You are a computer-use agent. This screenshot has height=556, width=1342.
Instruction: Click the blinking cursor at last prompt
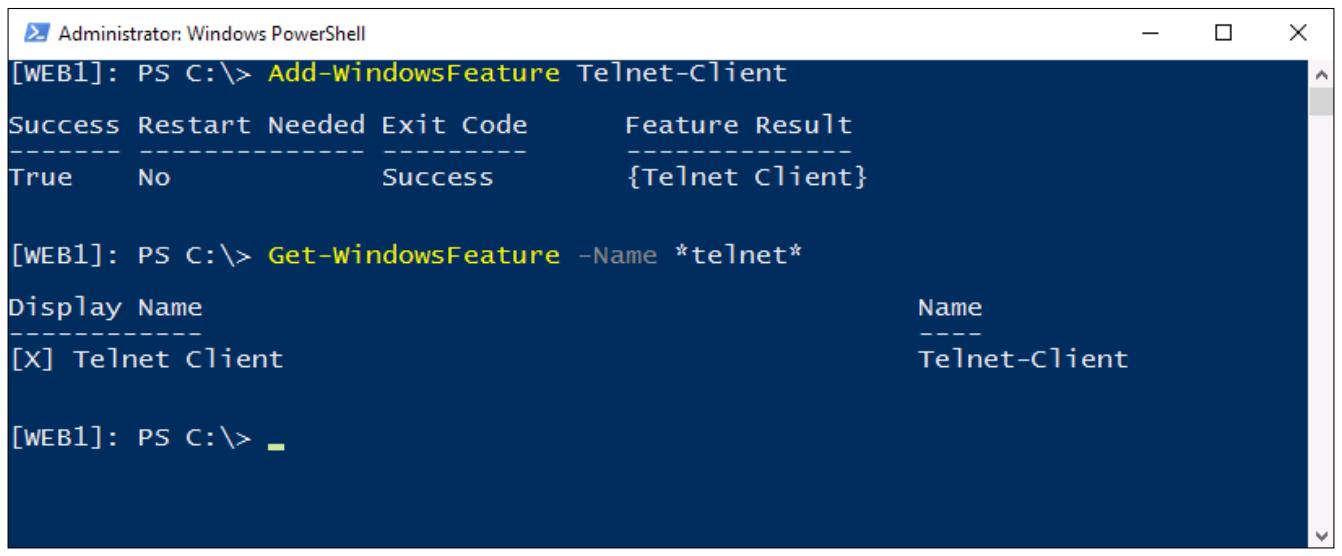[277, 448]
